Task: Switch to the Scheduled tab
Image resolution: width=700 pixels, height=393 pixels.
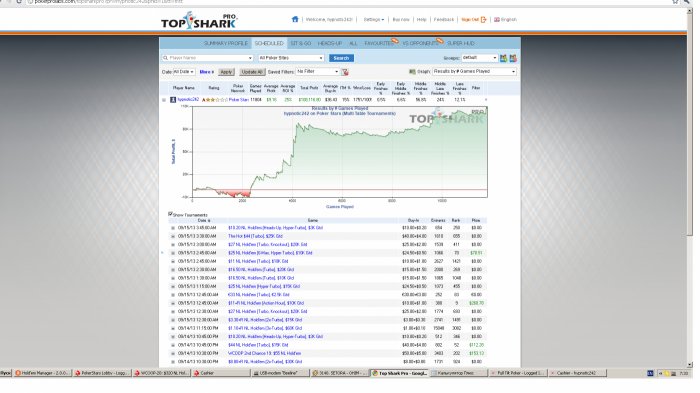Action: coord(269,43)
